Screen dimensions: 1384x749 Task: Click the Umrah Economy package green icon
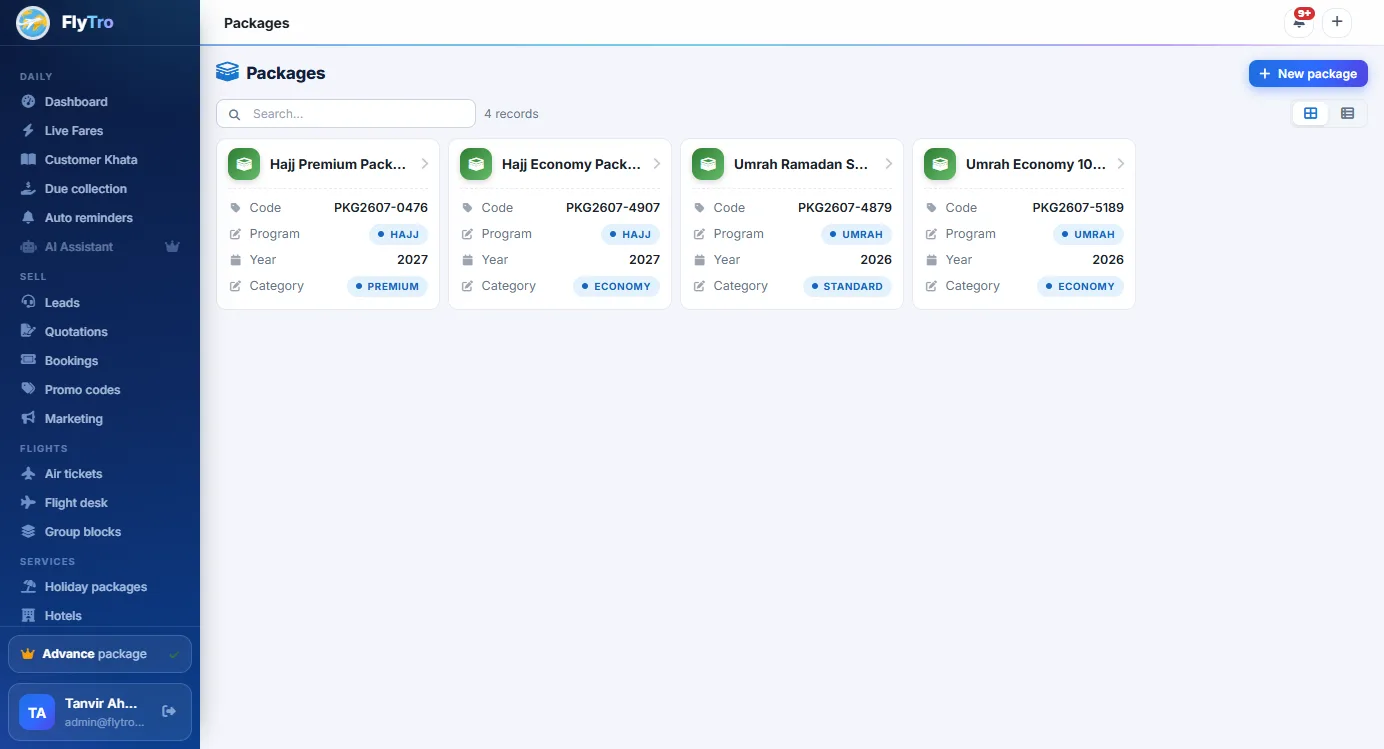coord(940,164)
